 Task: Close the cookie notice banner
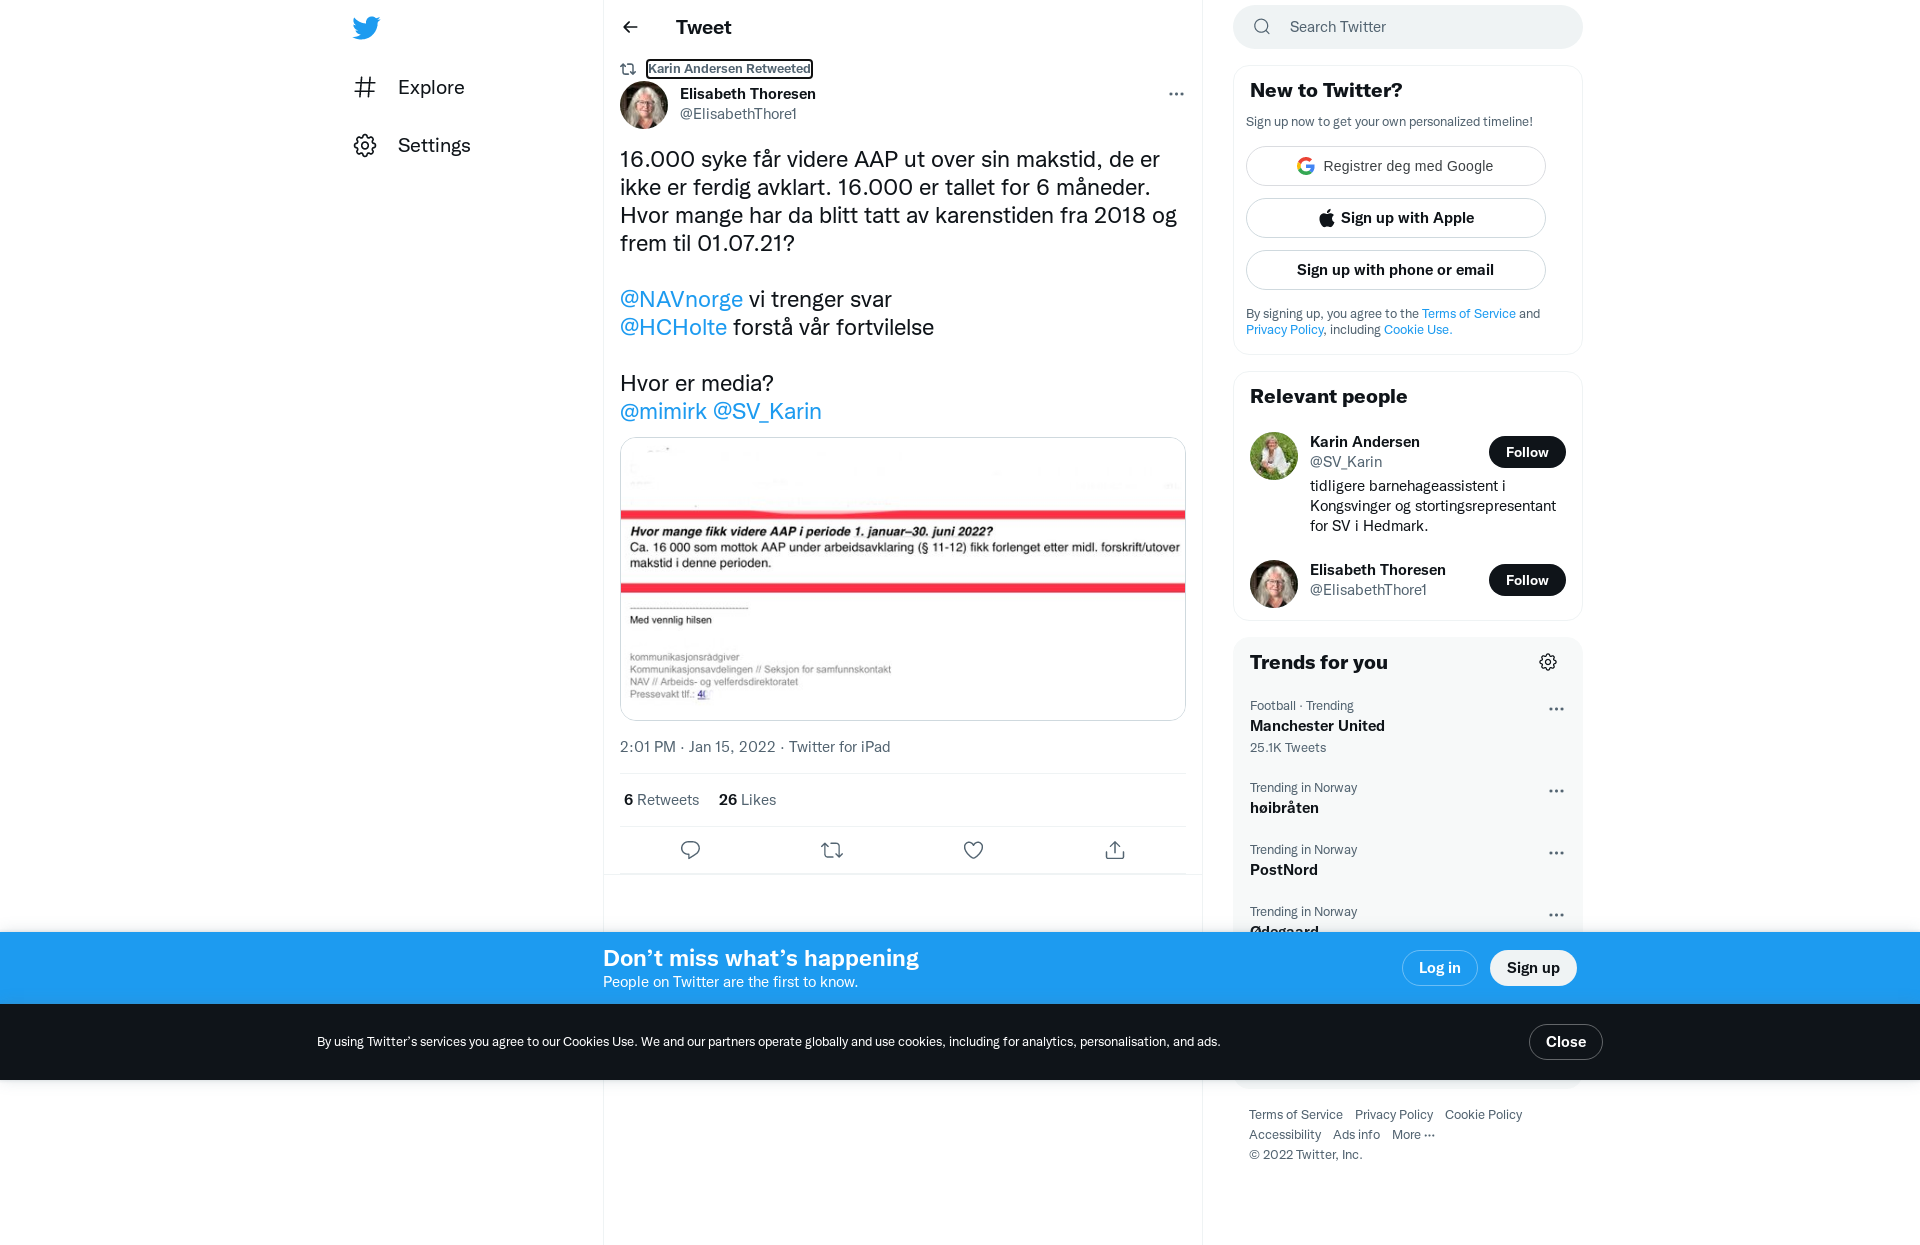[1565, 1042]
